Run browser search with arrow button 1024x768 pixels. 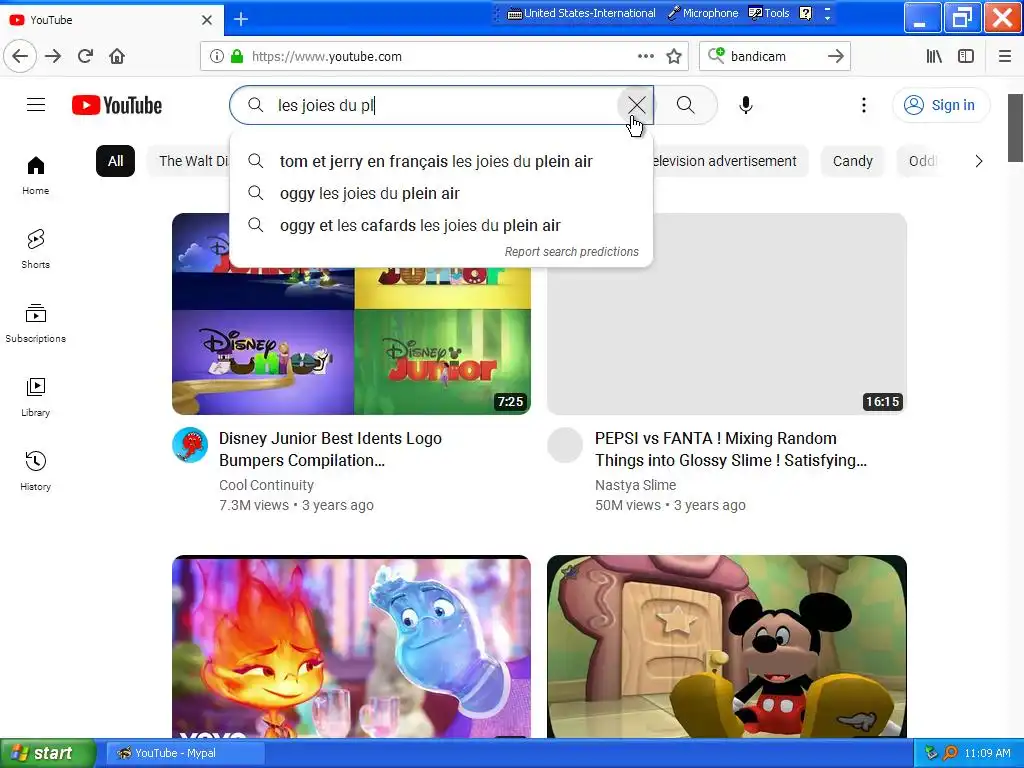click(836, 56)
